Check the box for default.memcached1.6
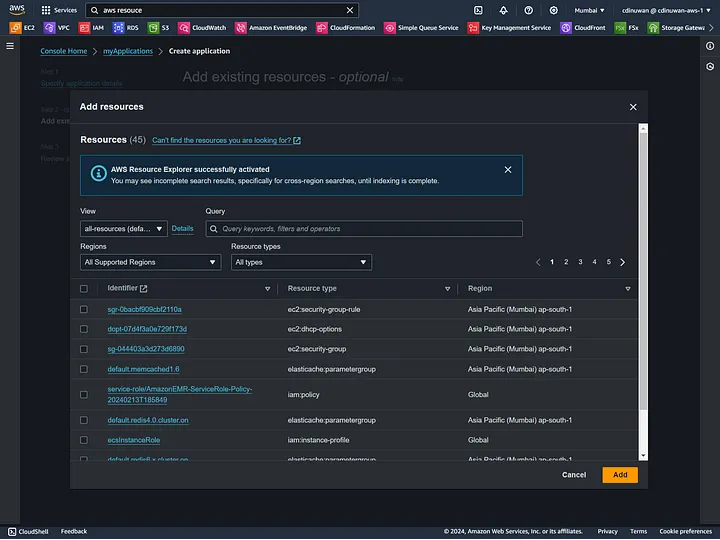The image size is (720, 540). [x=84, y=369]
